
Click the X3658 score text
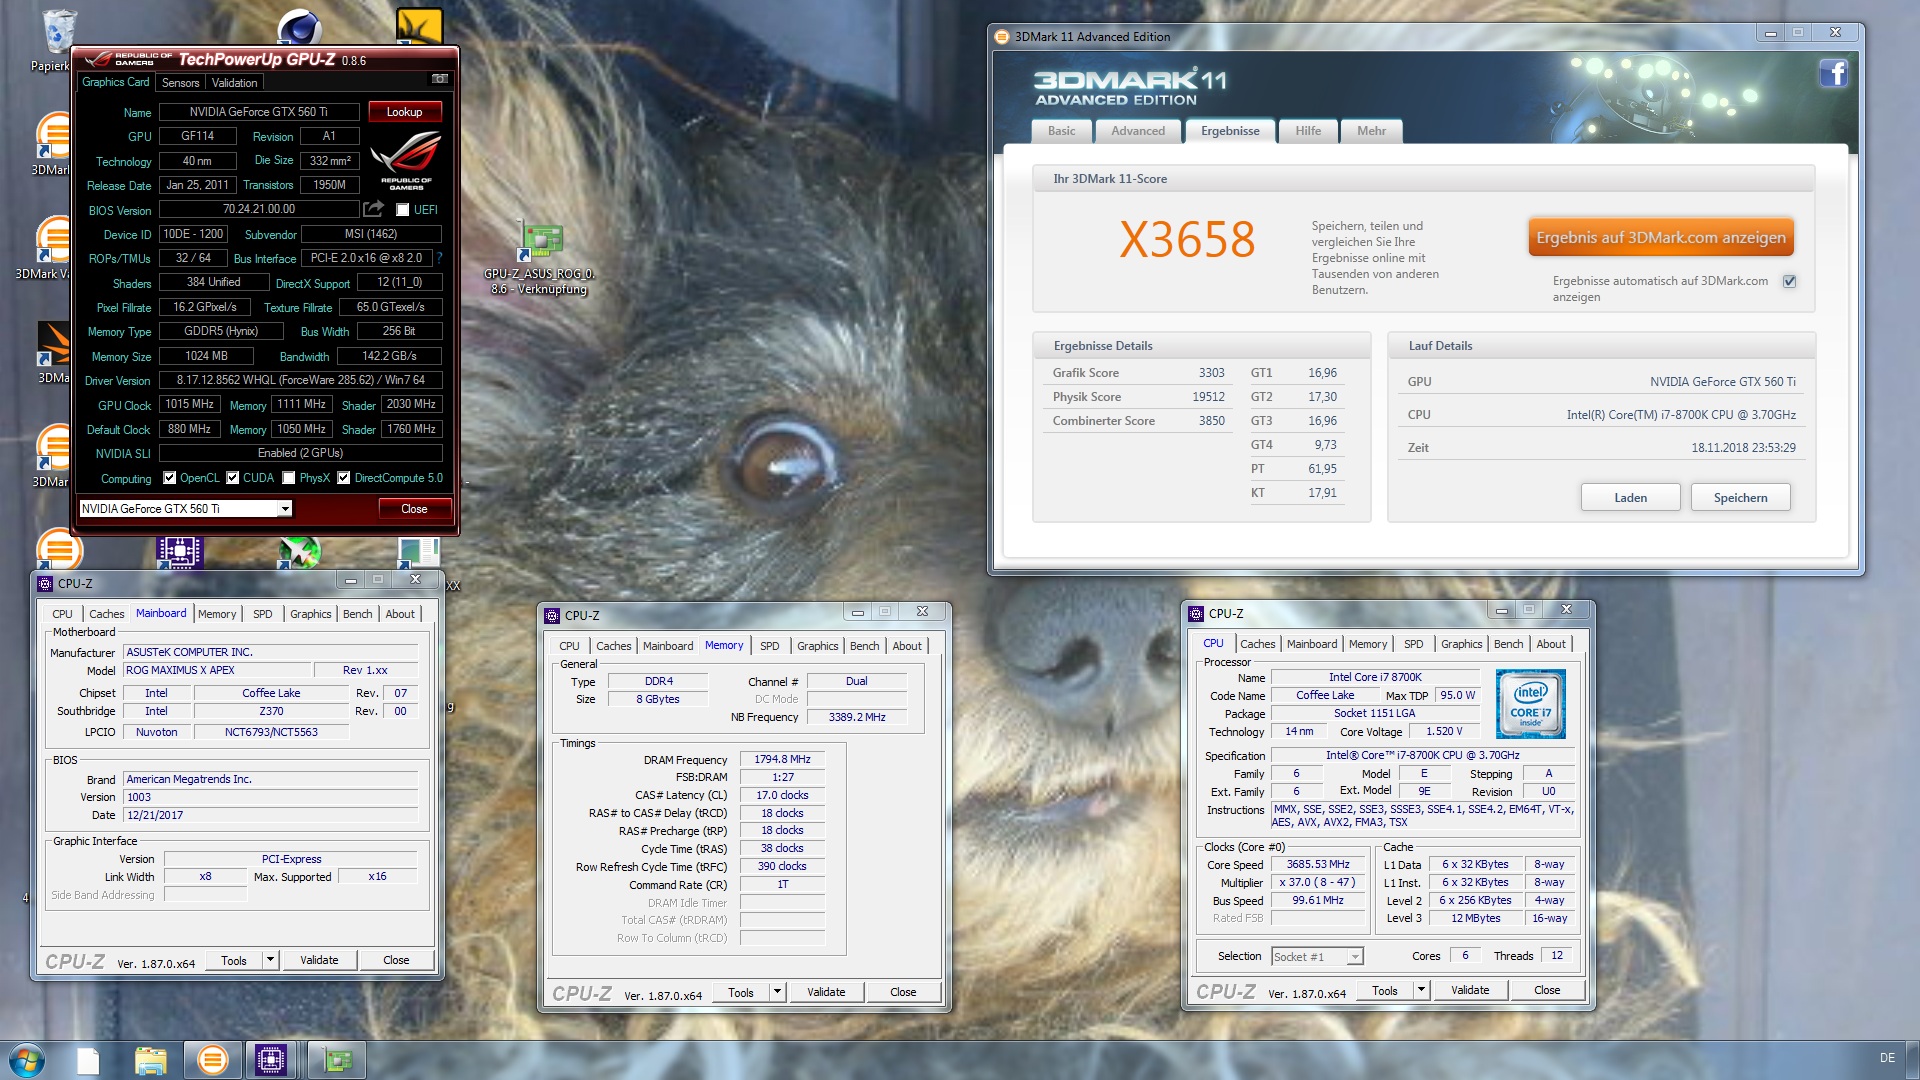pos(1187,240)
